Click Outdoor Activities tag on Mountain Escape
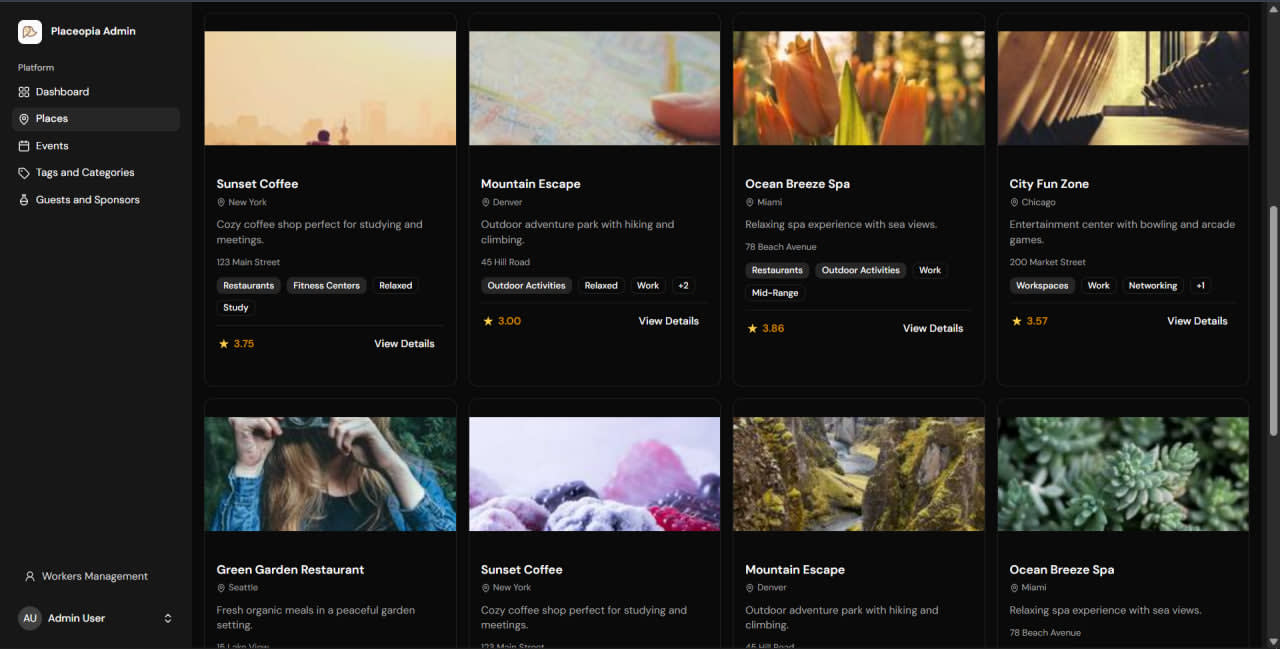 pos(526,286)
